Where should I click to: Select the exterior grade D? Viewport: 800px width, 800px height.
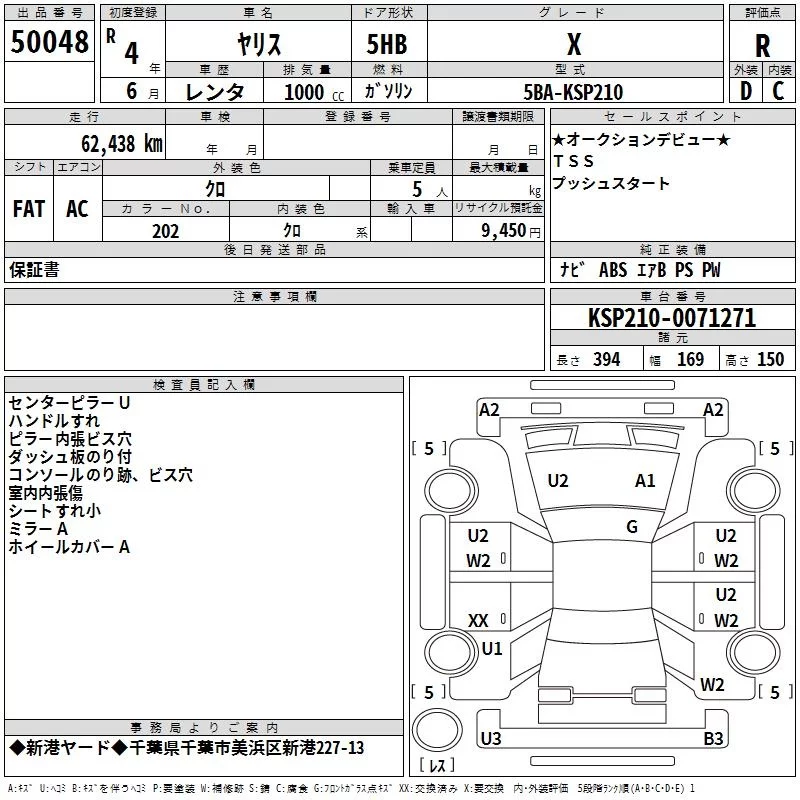click(x=746, y=91)
